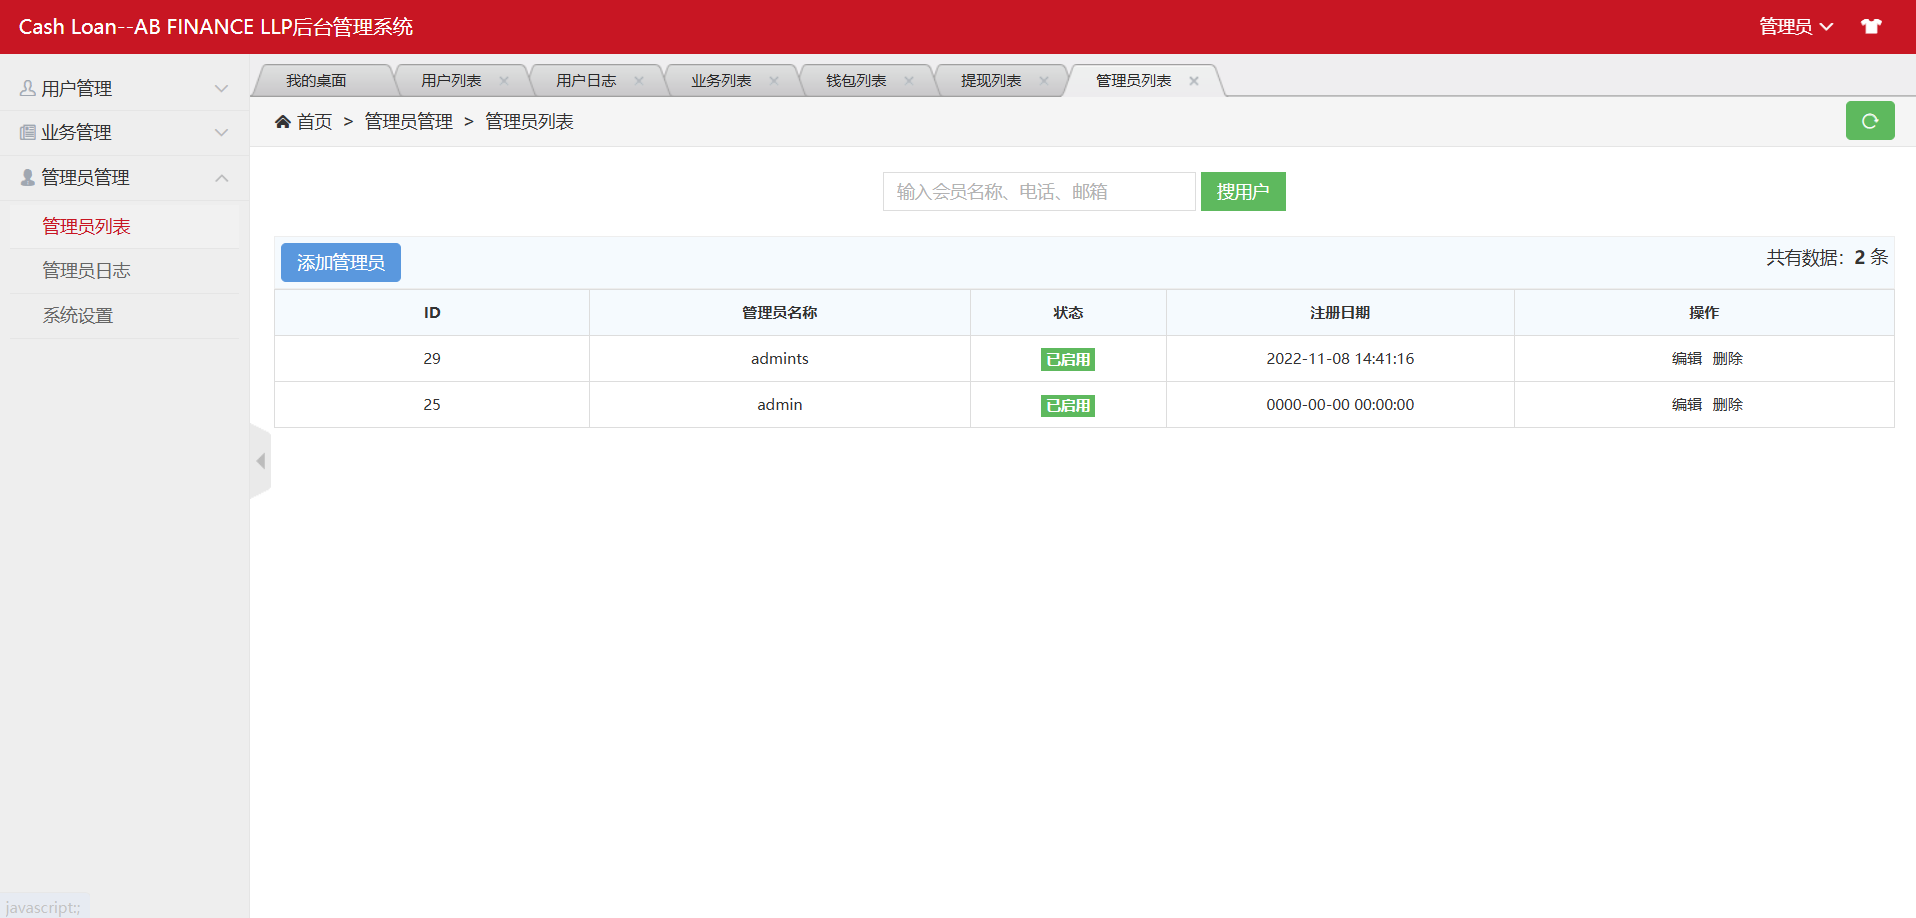Screen dimensions: 1916x918
Task: Collapse the 管理员管理 sidebar menu
Action: (x=124, y=177)
